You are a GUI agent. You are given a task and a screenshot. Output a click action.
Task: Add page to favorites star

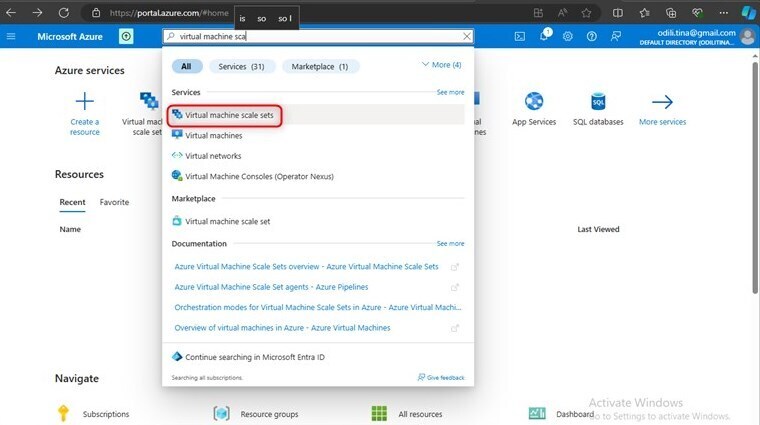click(586, 13)
